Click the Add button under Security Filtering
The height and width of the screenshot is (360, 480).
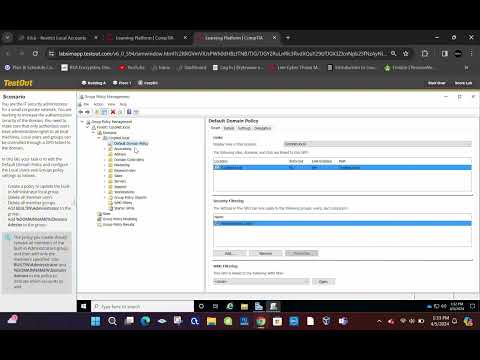pos(229,253)
